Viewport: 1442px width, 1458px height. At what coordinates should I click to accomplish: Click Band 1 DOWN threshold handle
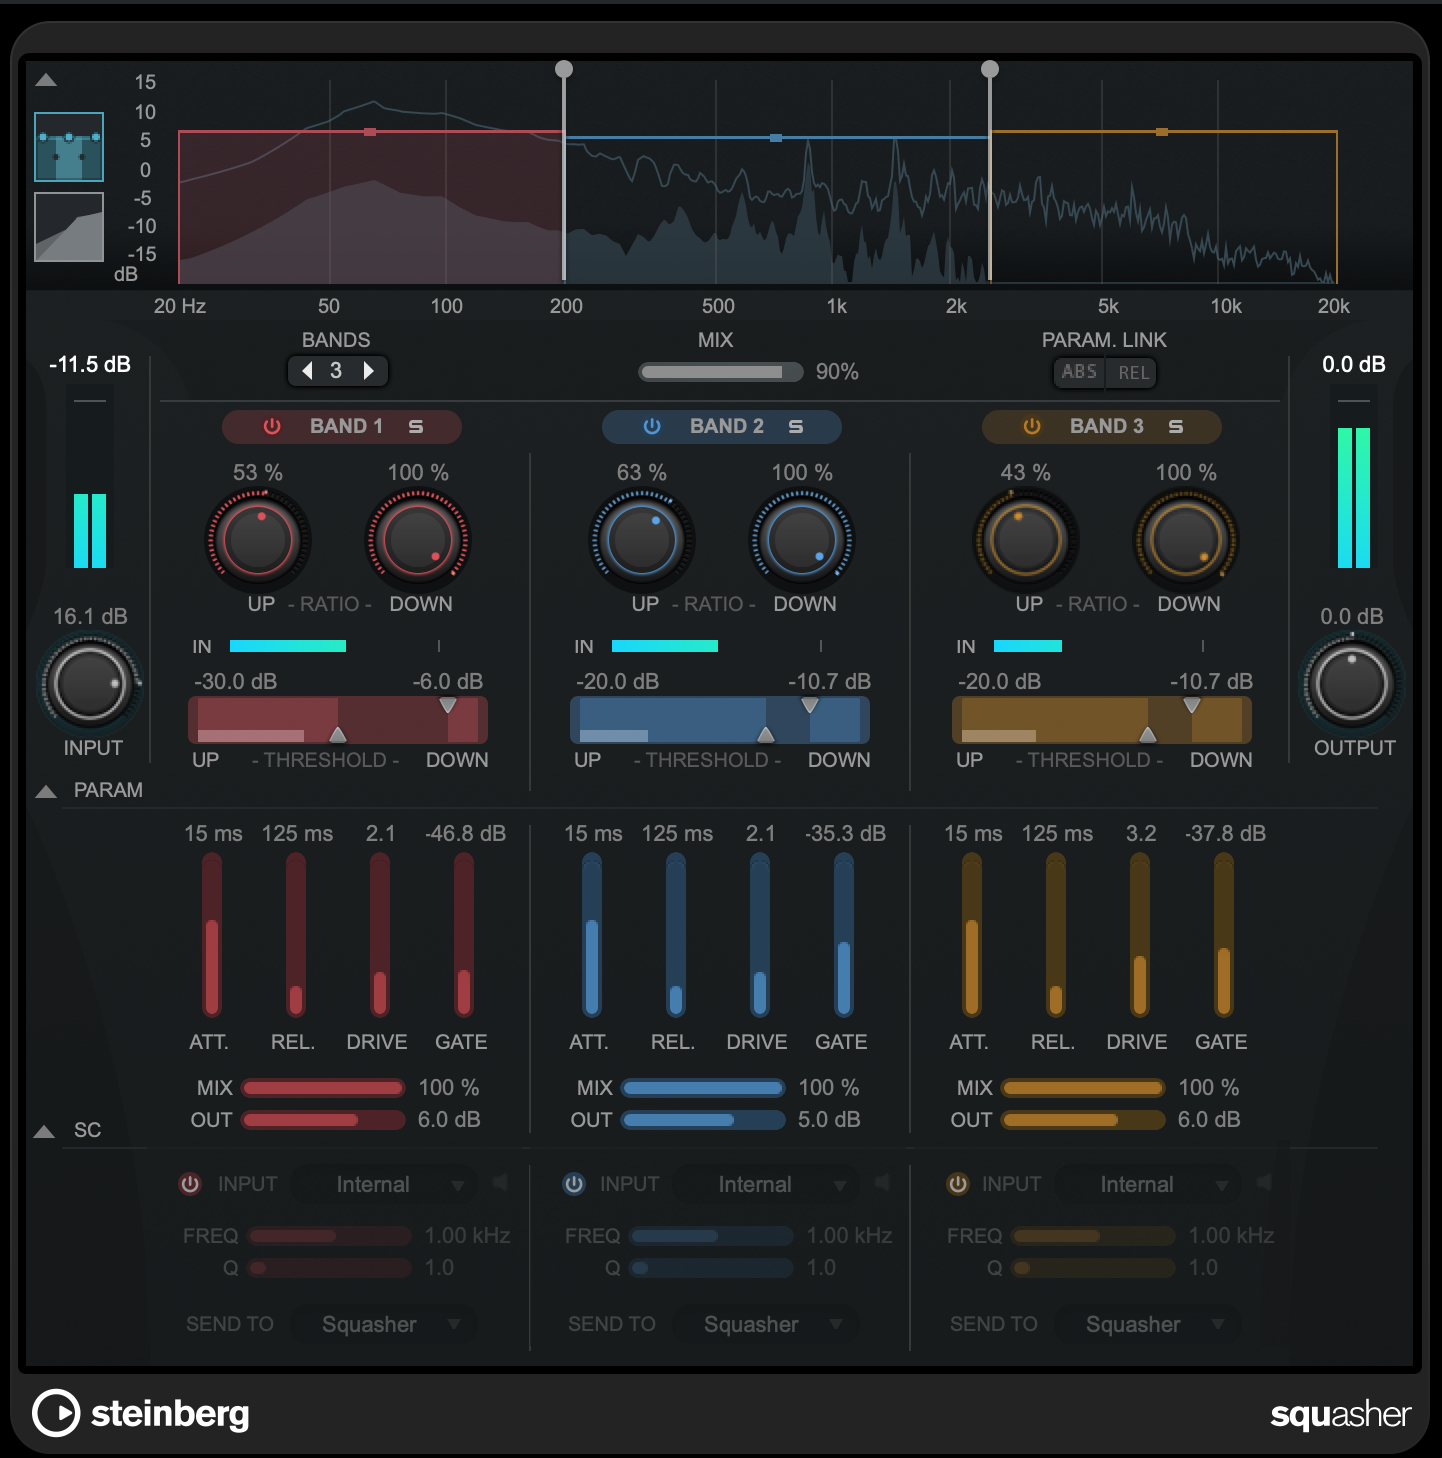[x=448, y=705]
